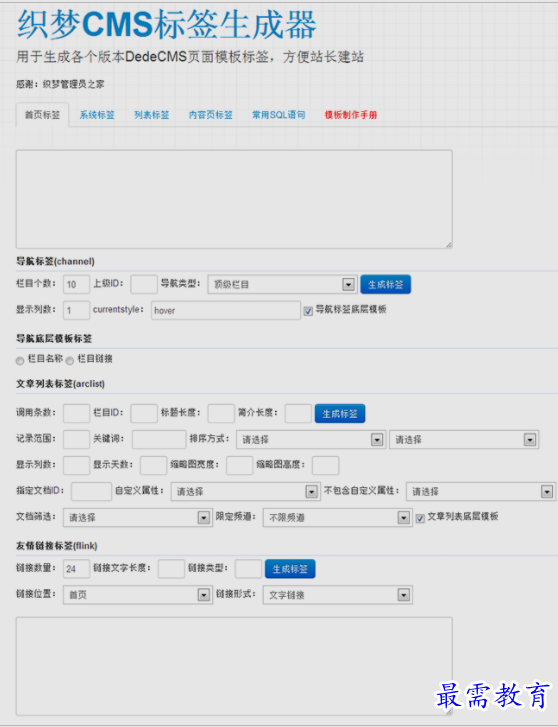Click 生成标签 button in channel section
Screen dimensions: 558x727
[x=385, y=284]
